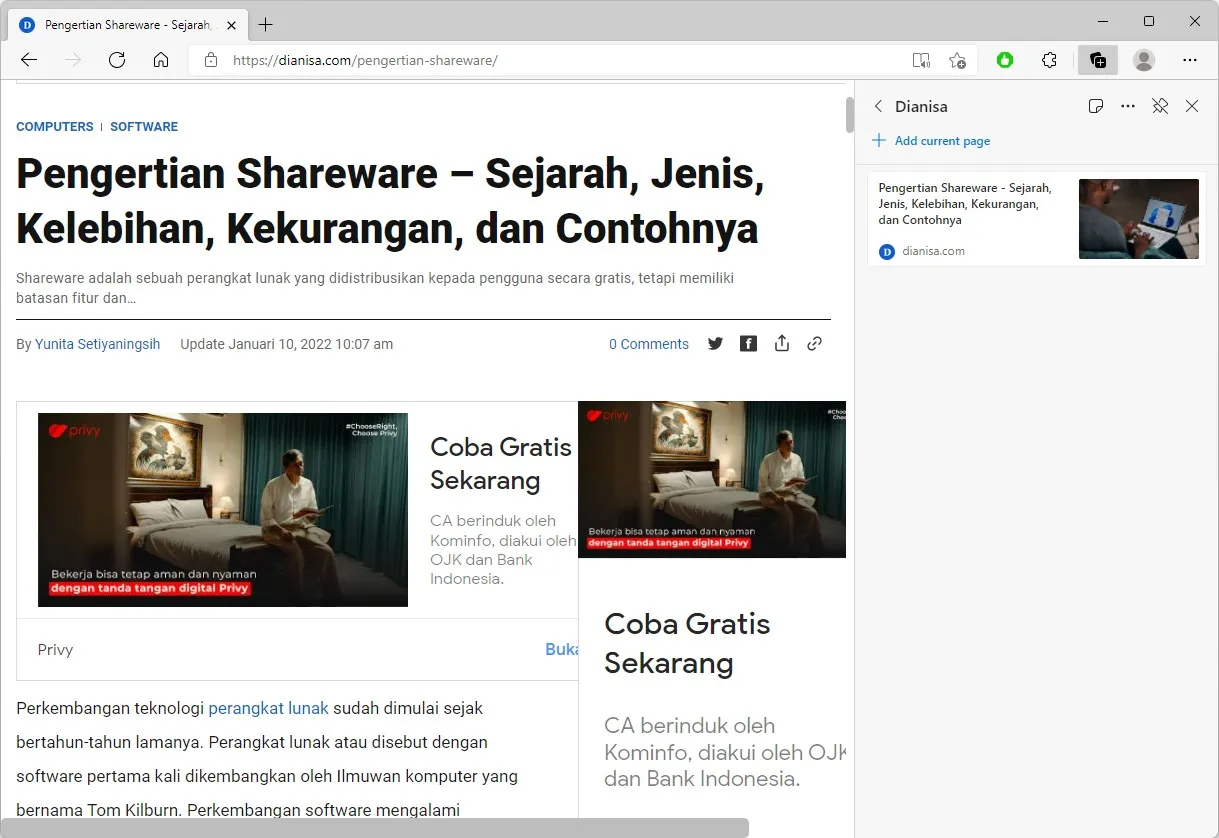Screen dimensions: 1219x838
Task: Click the browser refresh button
Action: (117, 60)
